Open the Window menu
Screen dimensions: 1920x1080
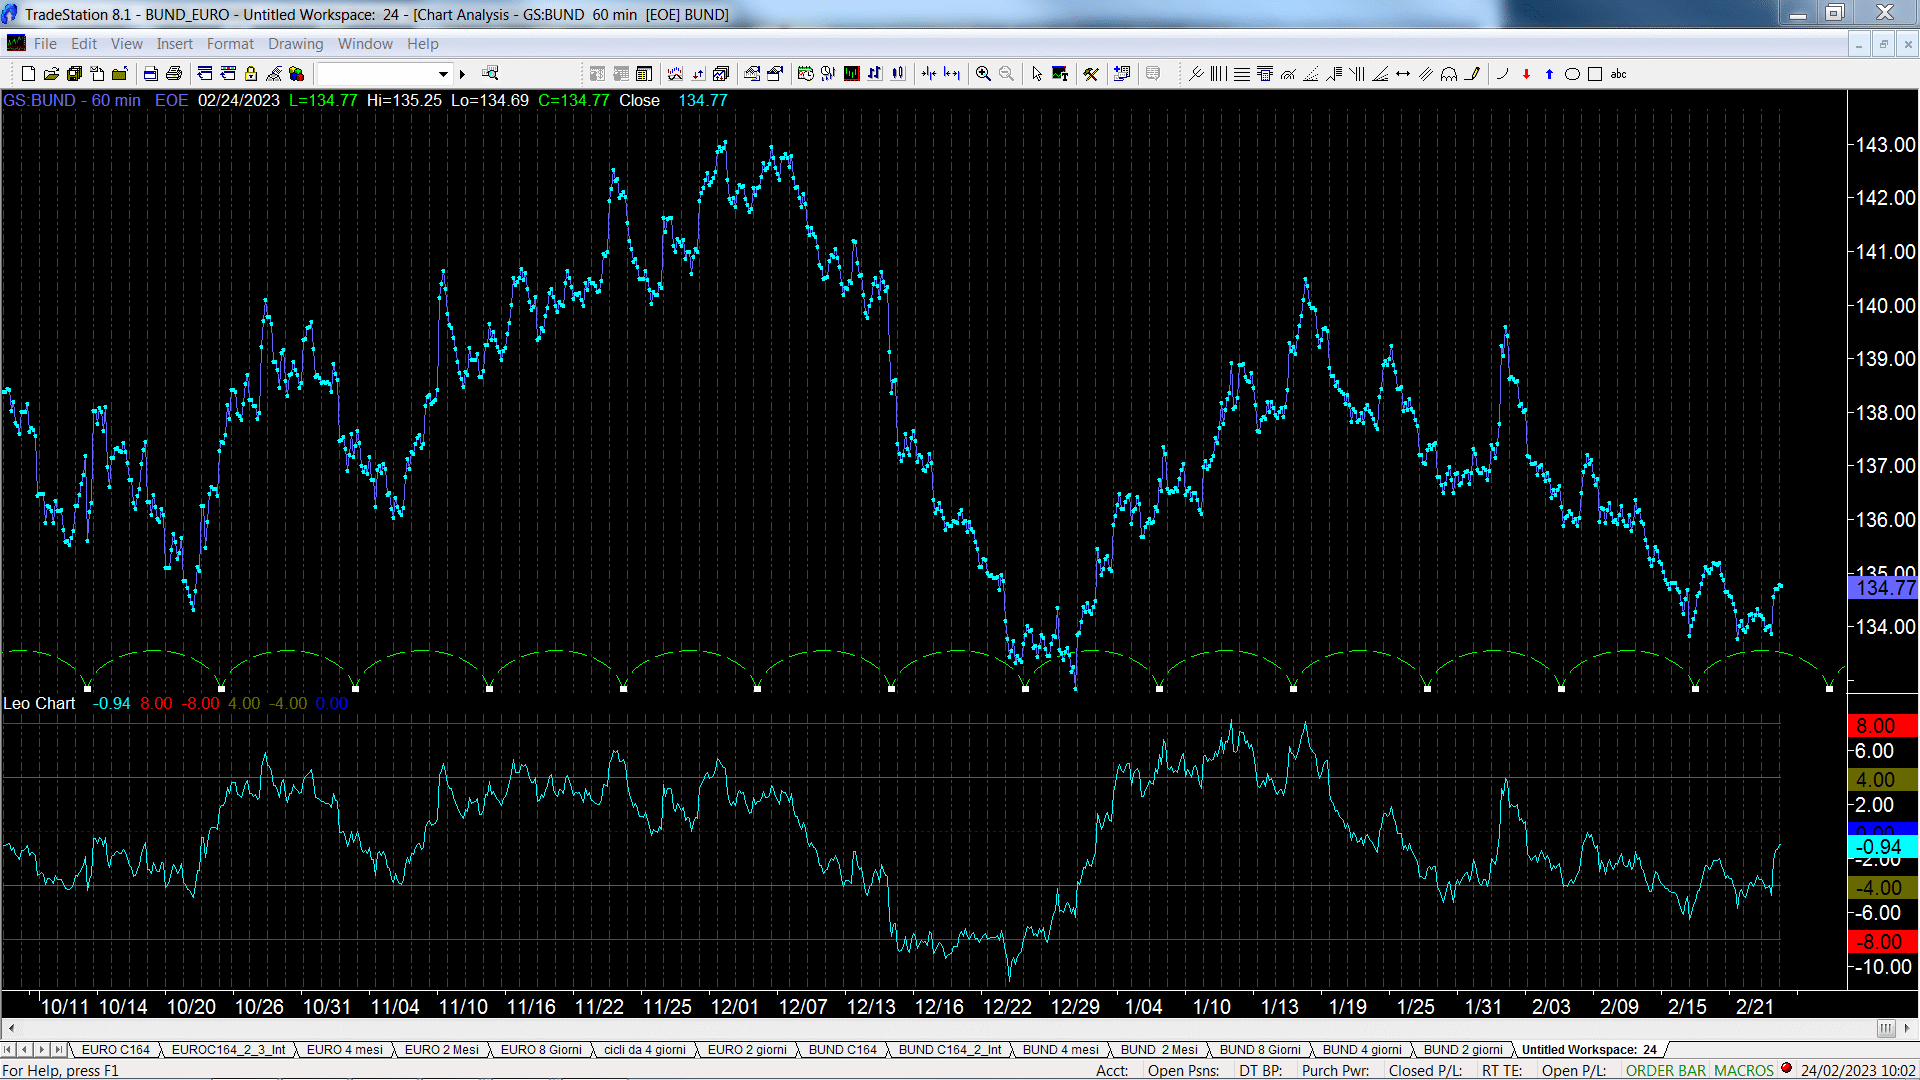(x=365, y=44)
